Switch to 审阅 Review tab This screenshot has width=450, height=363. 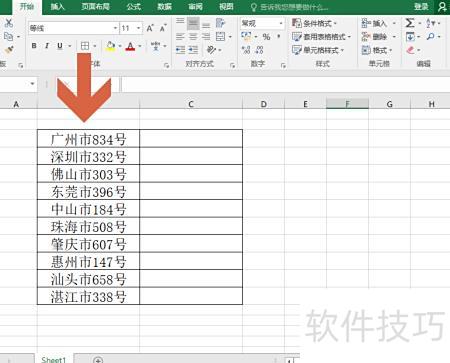pos(195,7)
